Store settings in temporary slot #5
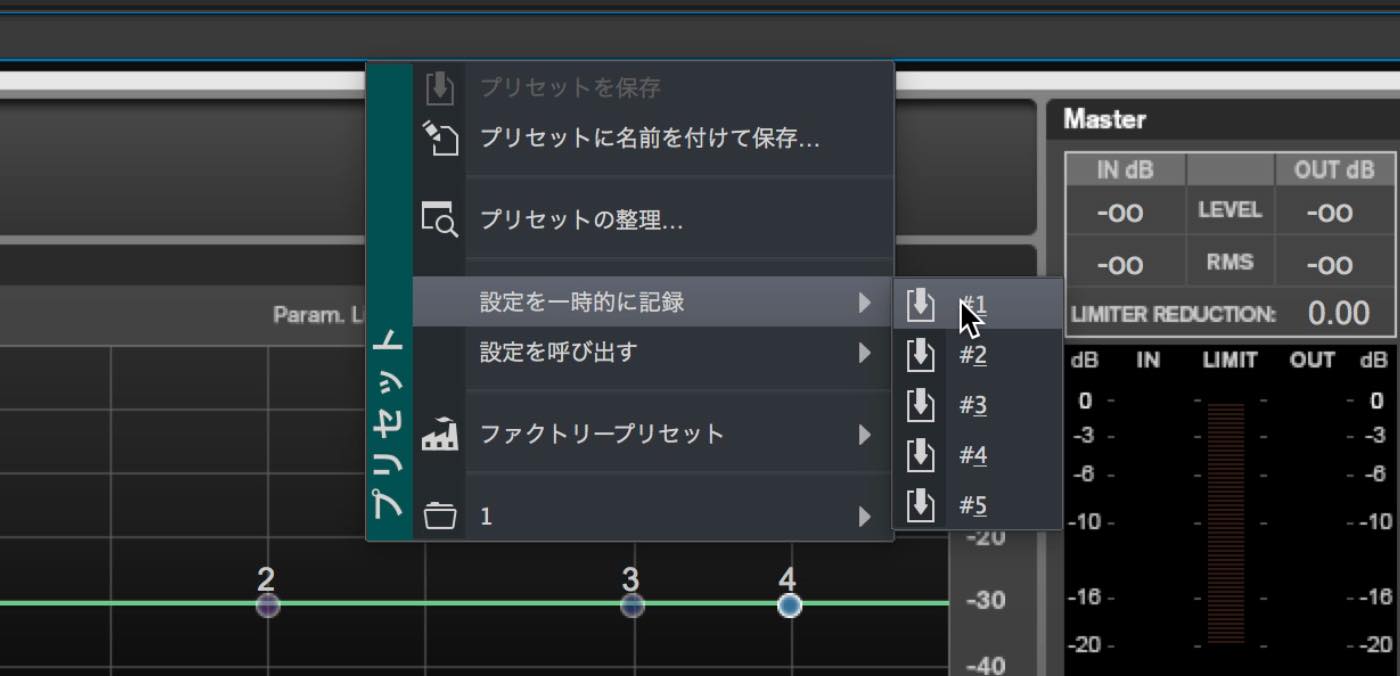This screenshot has width=1400, height=676. point(977,505)
